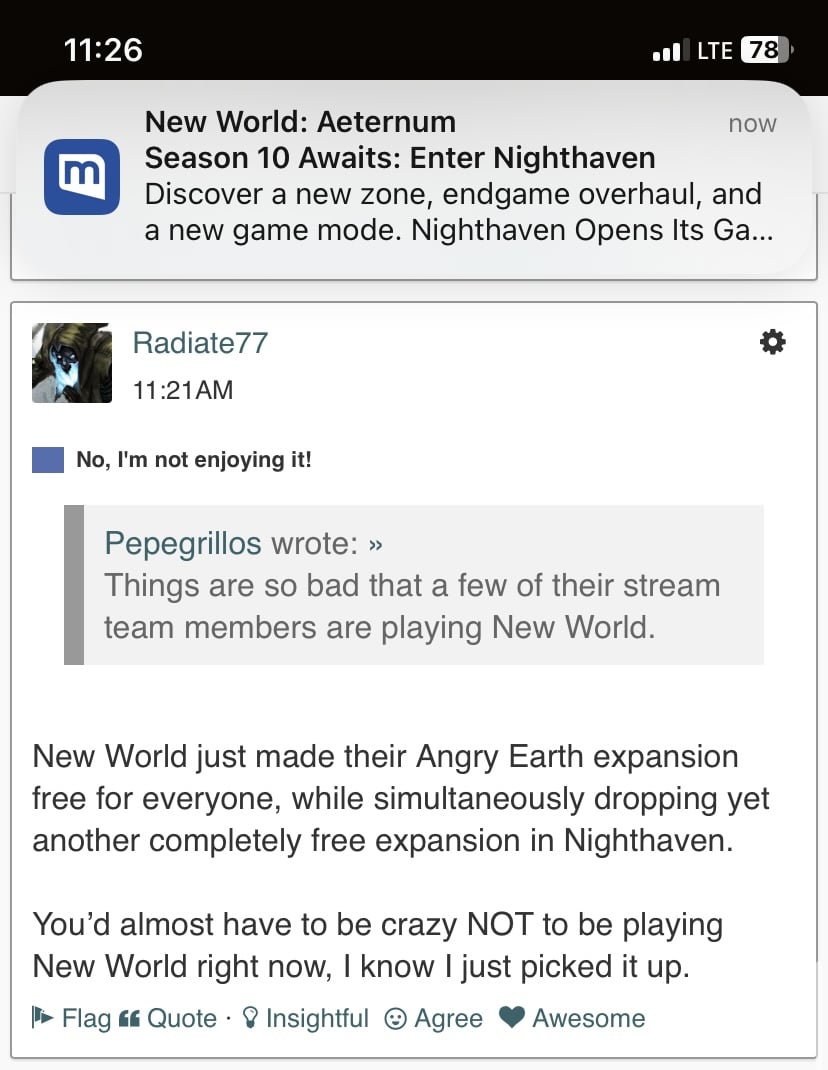828x1070 pixels.
Task: Tap the battery indicator in status bar
Action: click(x=767, y=50)
